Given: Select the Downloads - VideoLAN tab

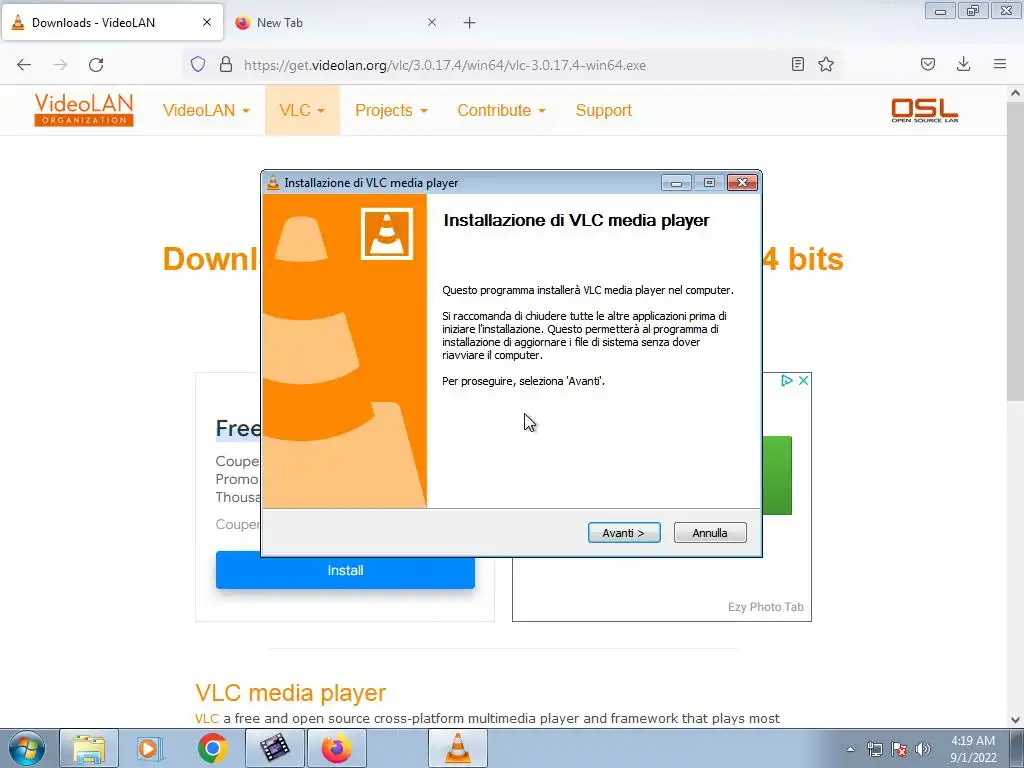Looking at the screenshot, I should point(112,23).
